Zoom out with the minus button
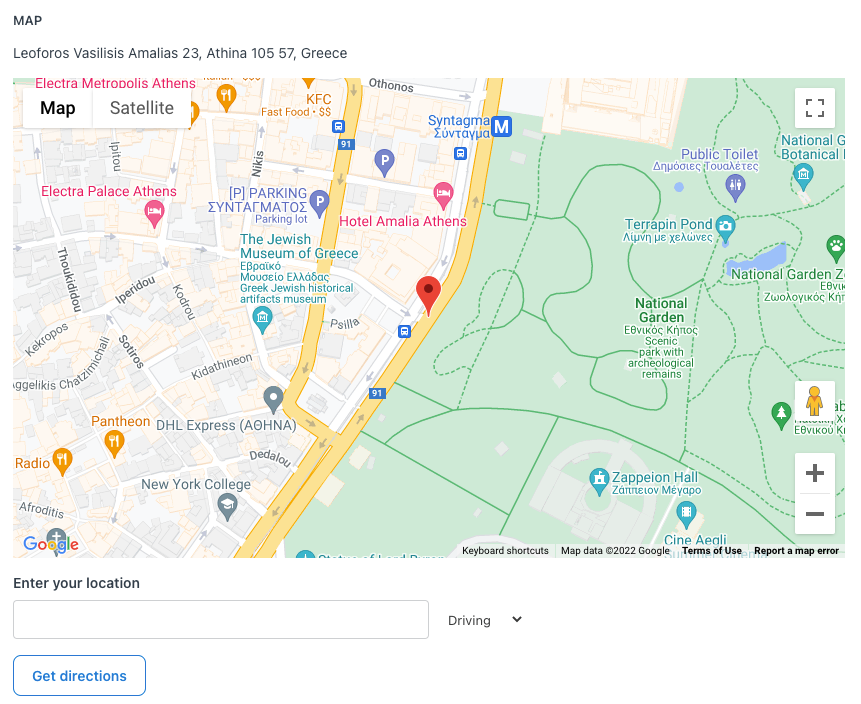 814,514
